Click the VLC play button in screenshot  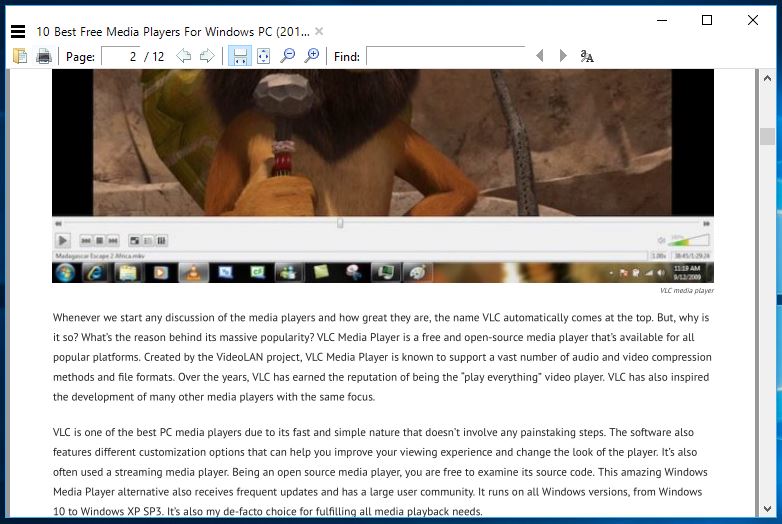62,240
